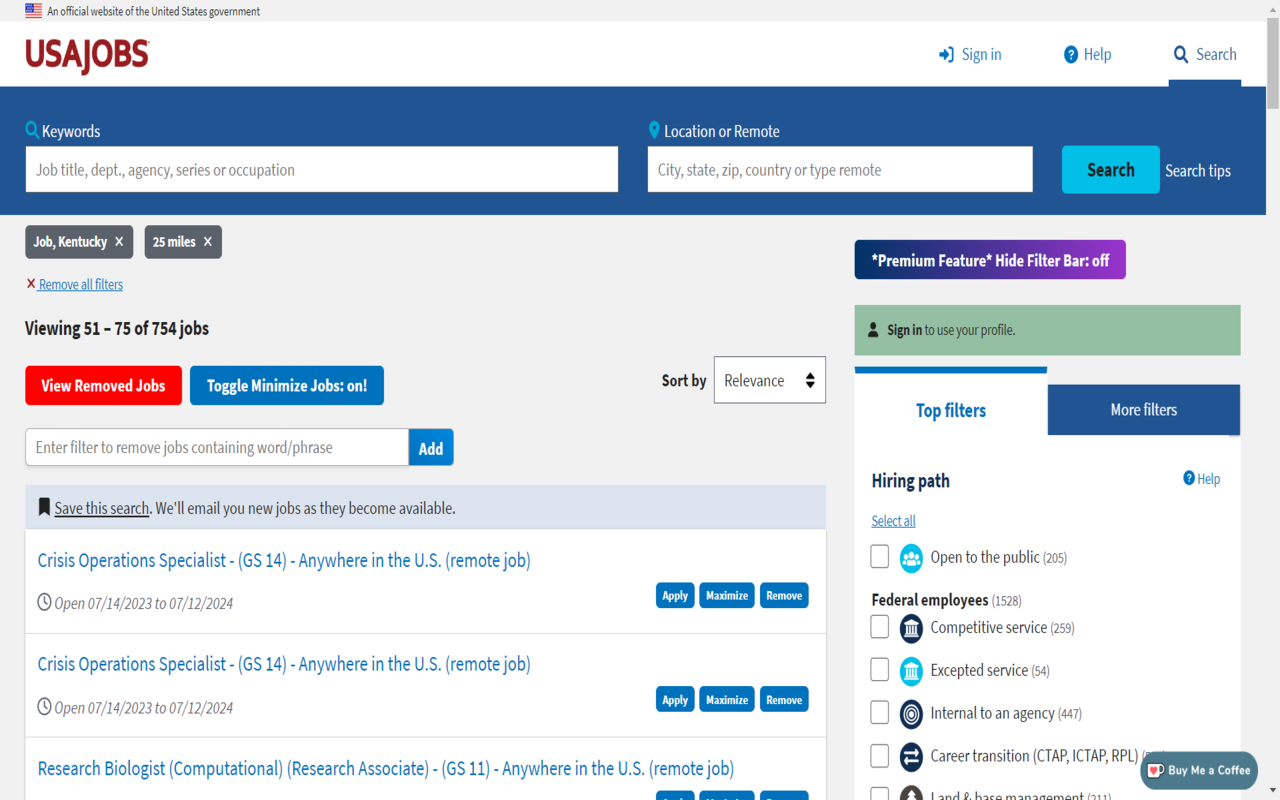Click the Internal to an agency target icon

coord(911,714)
